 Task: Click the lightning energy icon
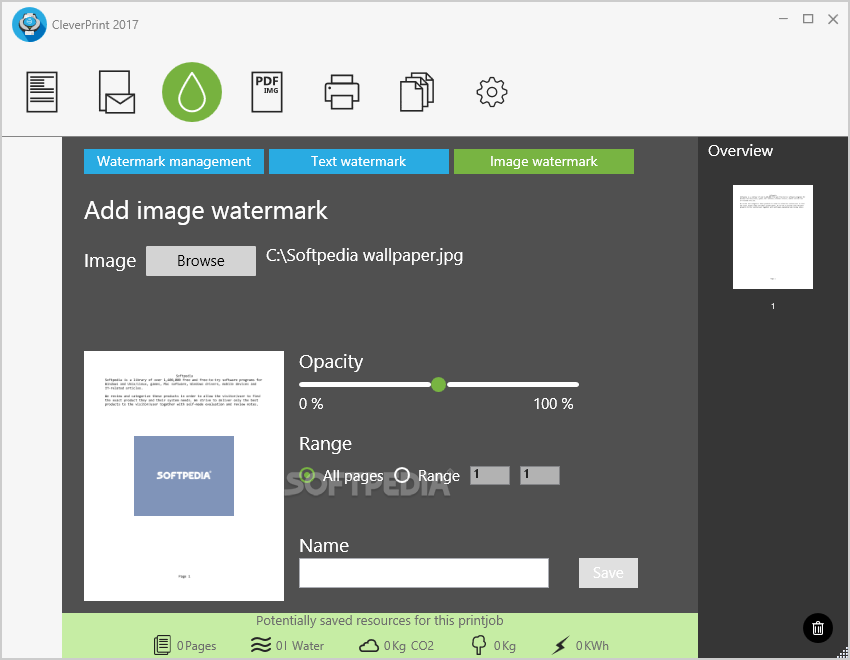tap(560, 645)
